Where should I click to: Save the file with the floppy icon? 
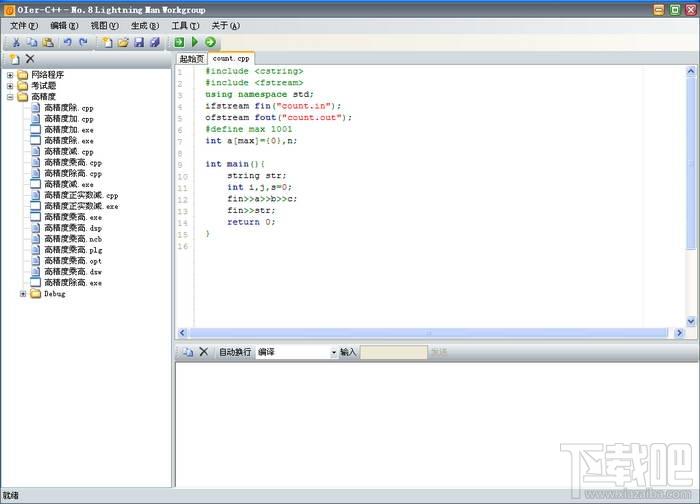(139, 42)
